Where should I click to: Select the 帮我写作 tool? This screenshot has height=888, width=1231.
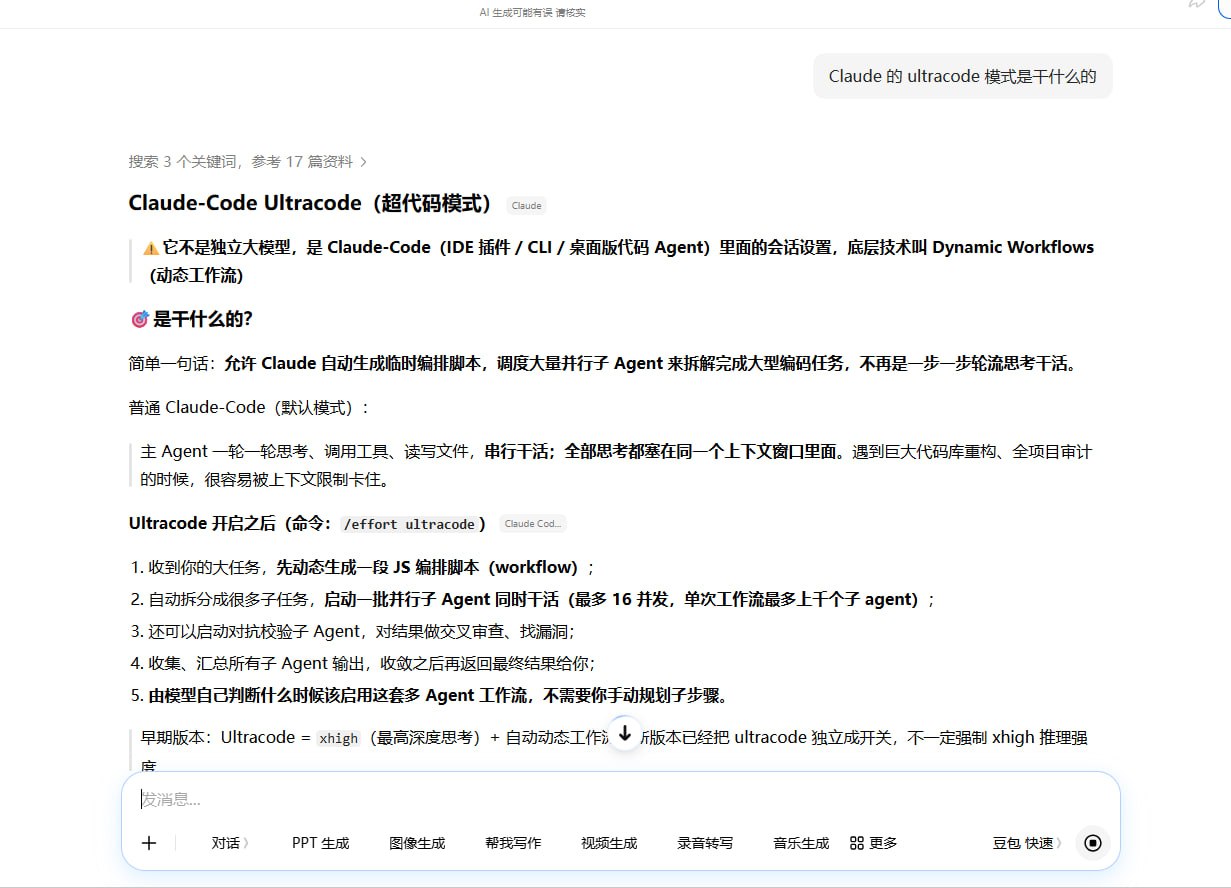click(513, 843)
